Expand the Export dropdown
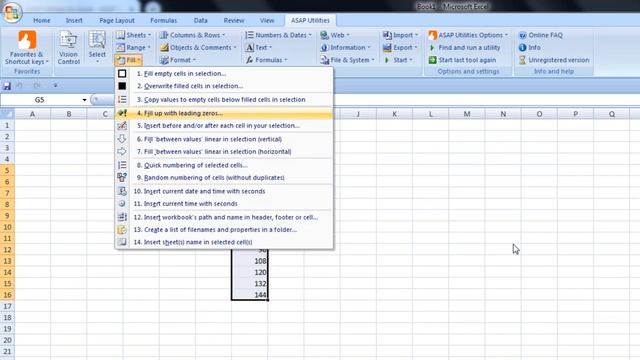640x360 pixels. [400, 47]
